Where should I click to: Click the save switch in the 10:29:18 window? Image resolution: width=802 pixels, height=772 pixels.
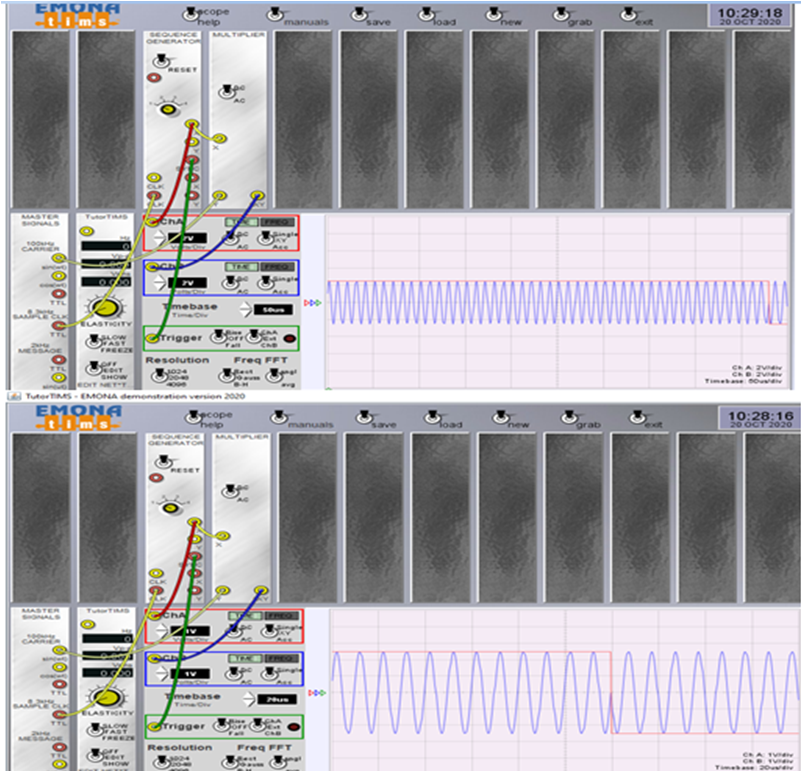pos(359,15)
